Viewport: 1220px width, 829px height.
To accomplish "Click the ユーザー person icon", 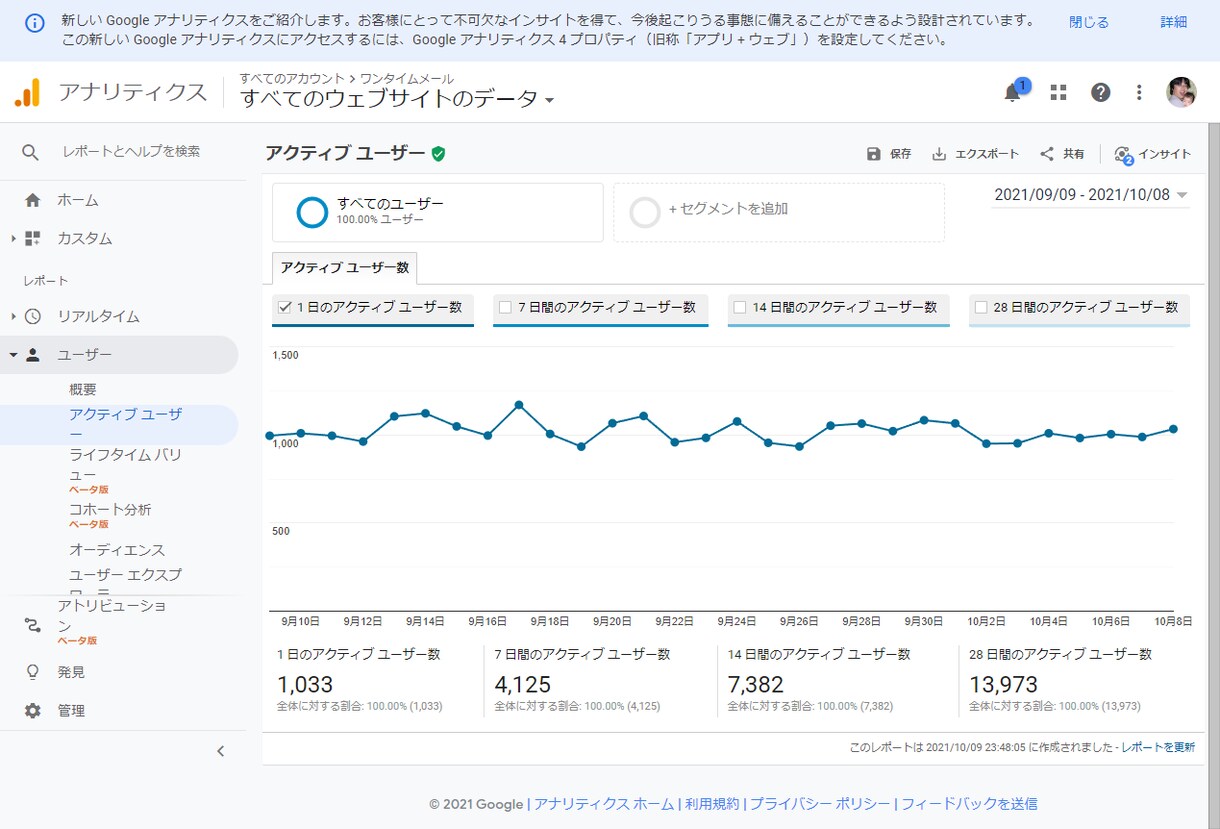I will tap(32, 355).
